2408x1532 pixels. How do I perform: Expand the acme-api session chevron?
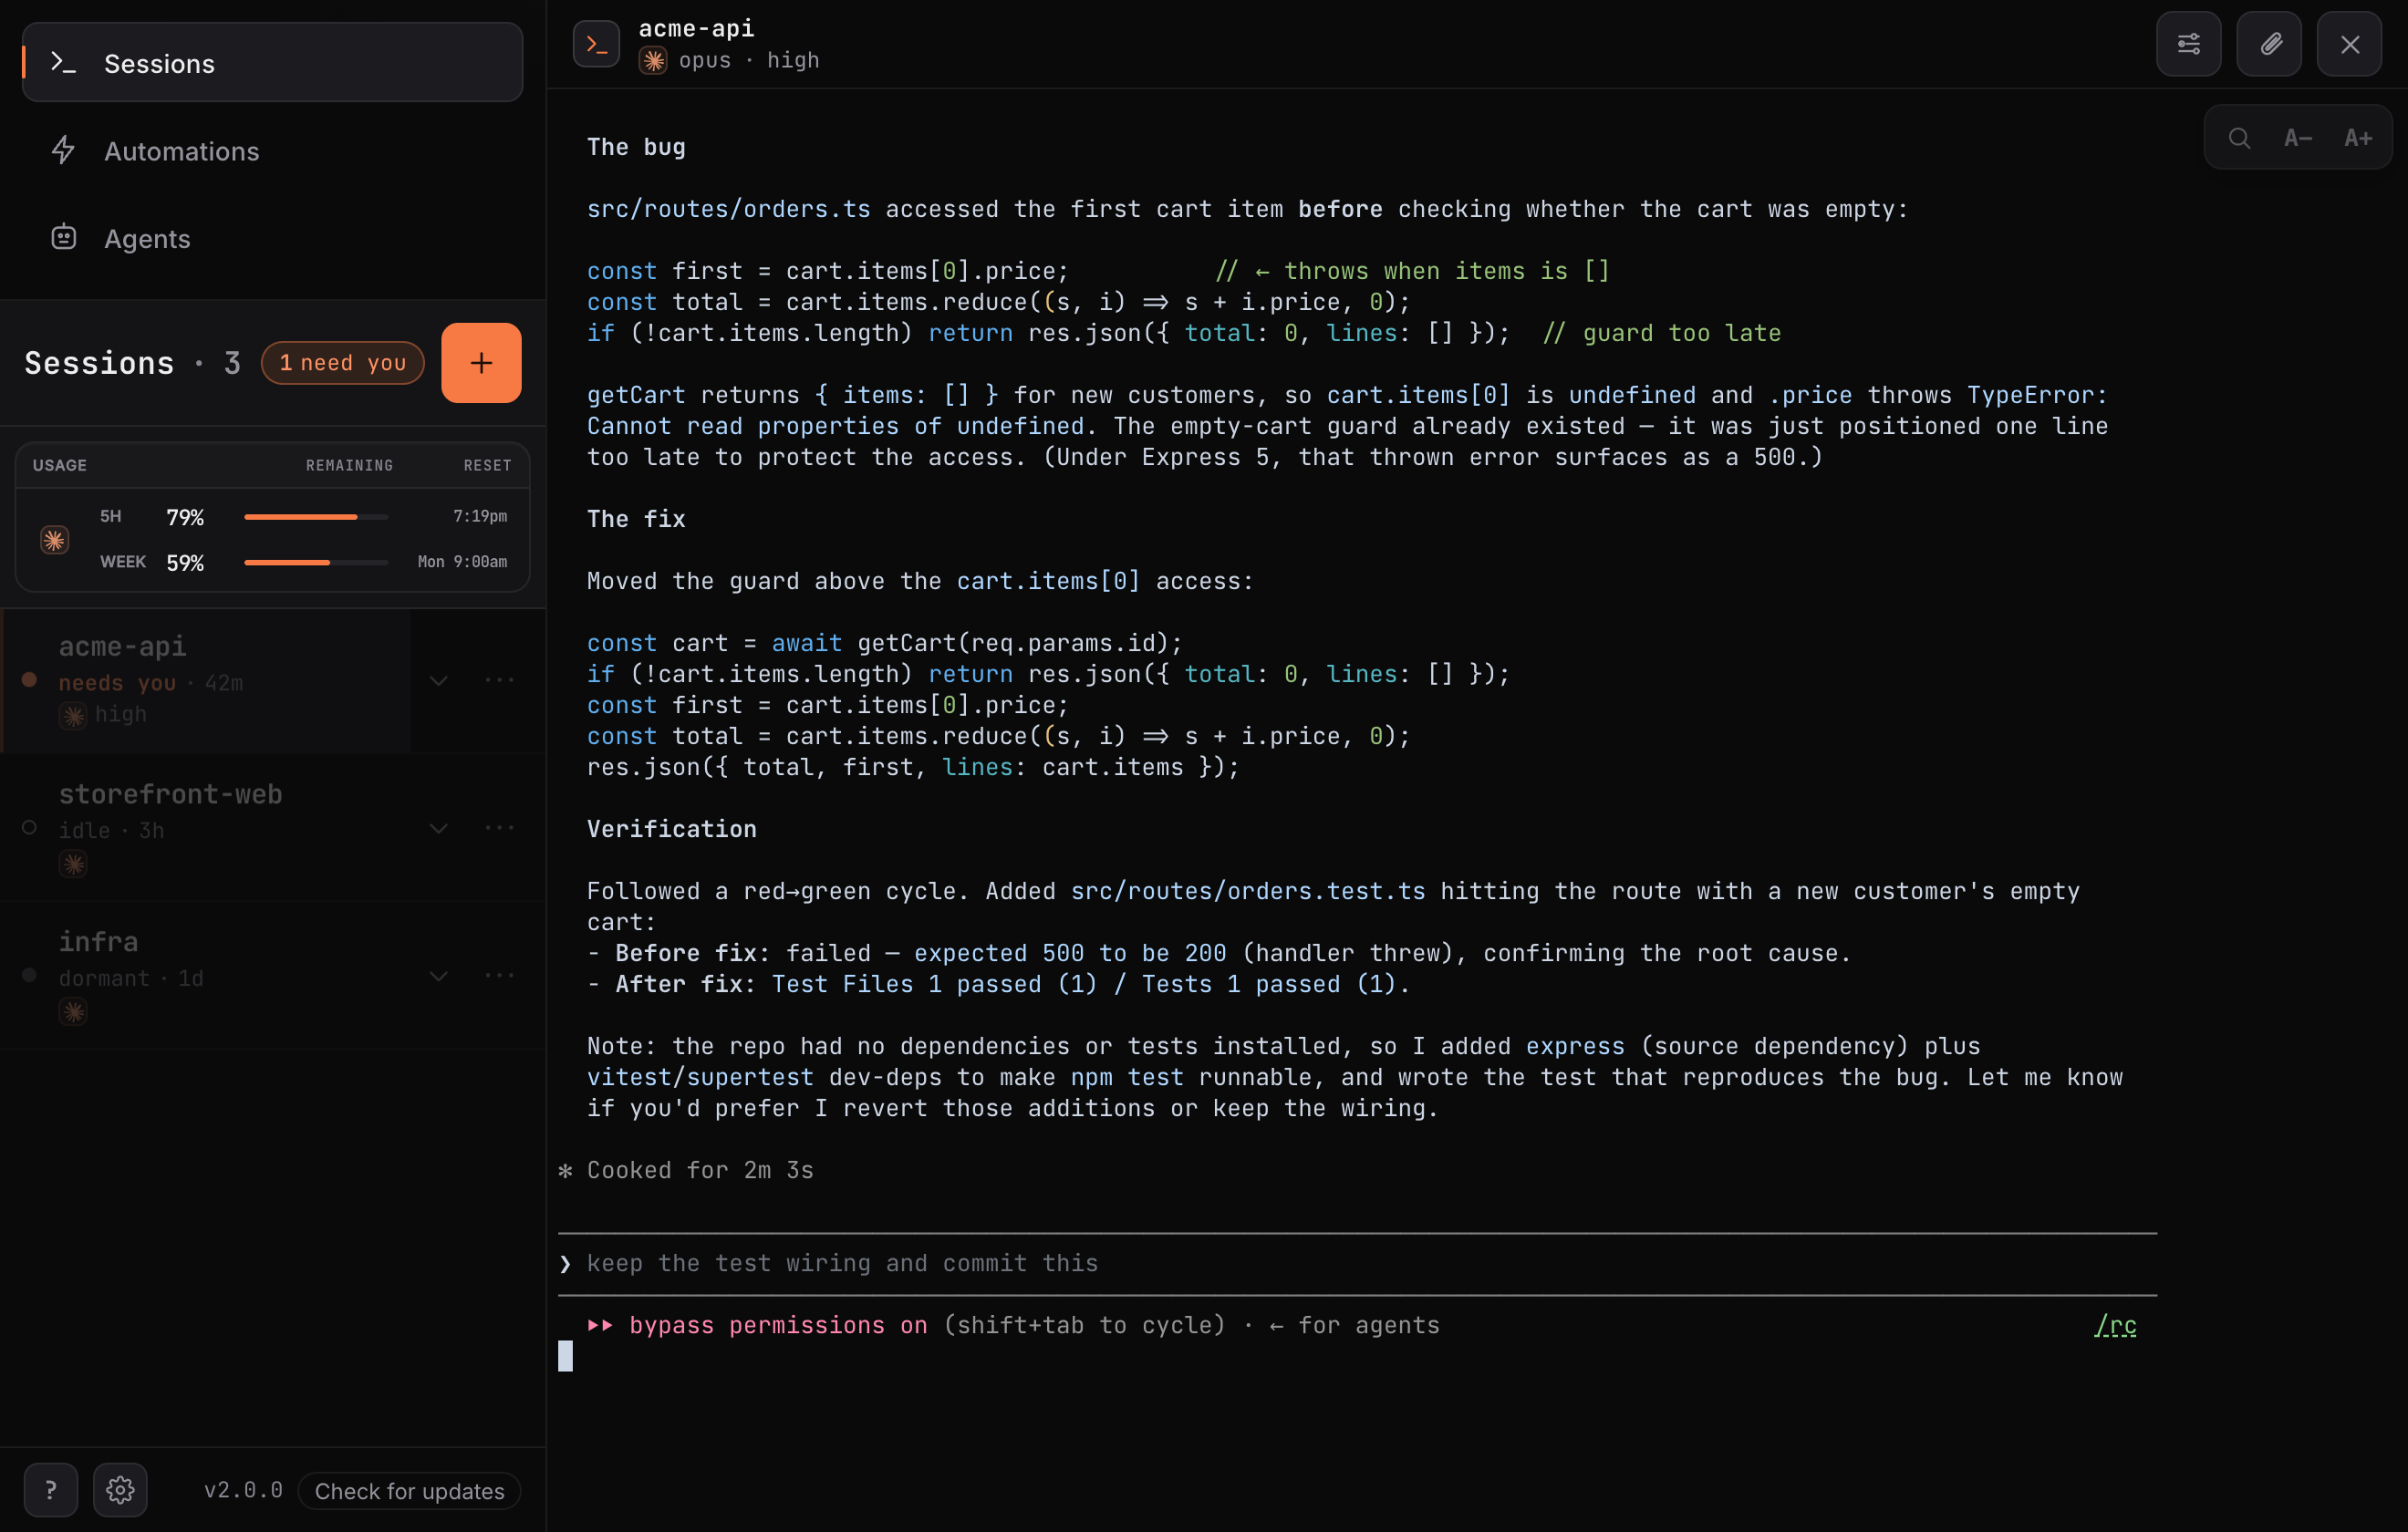(x=438, y=681)
